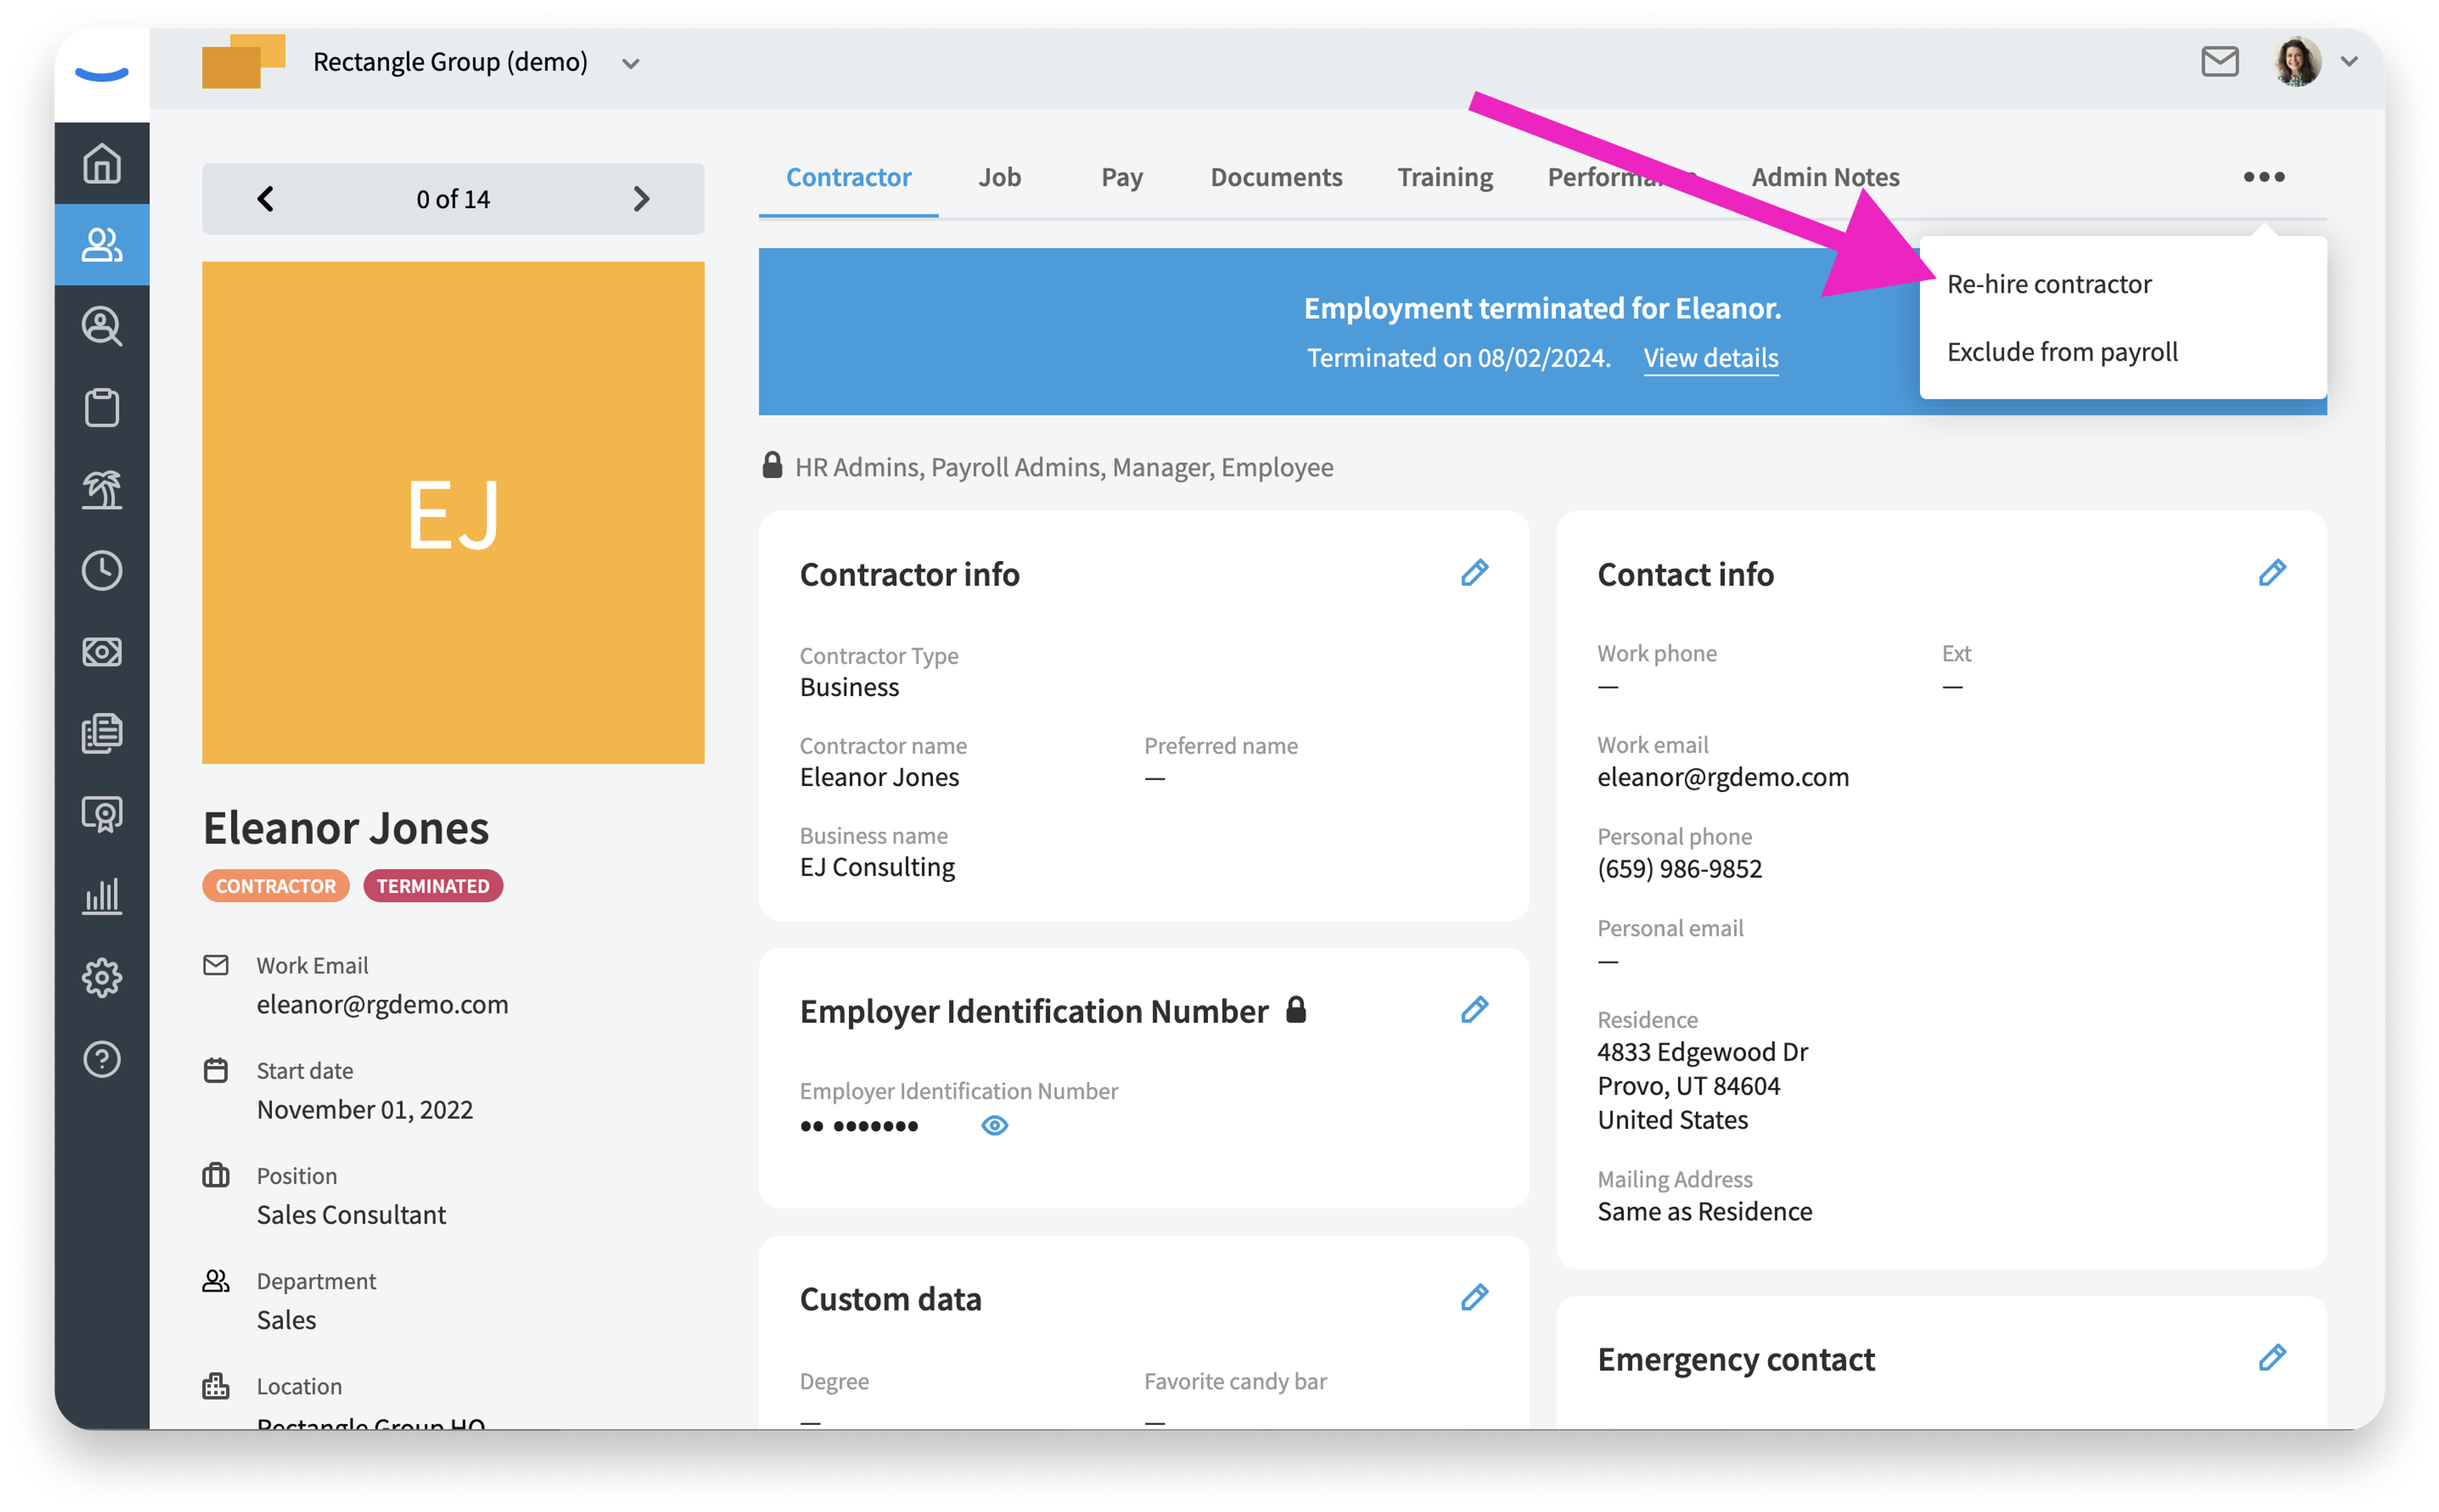The width and height of the screenshot is (2439, 1512).
Task: Click the TERMINATED status badge
Action: [x=432, y=886]
